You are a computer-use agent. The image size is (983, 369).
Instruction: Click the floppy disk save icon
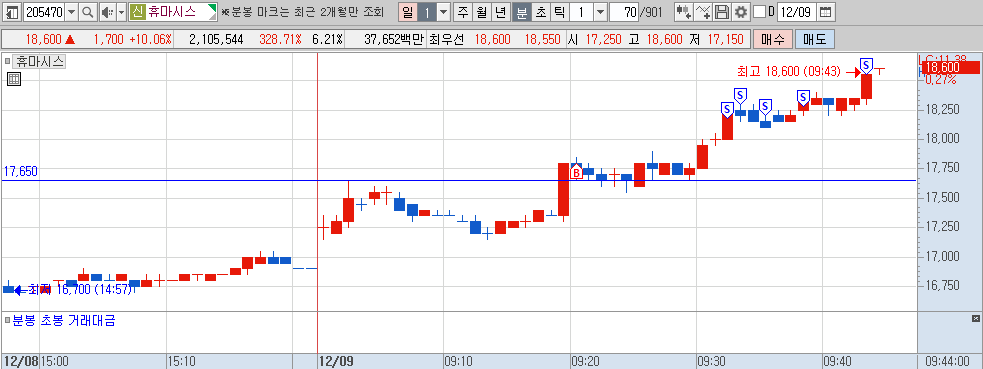pyautogui.click(x=722, y=12)
